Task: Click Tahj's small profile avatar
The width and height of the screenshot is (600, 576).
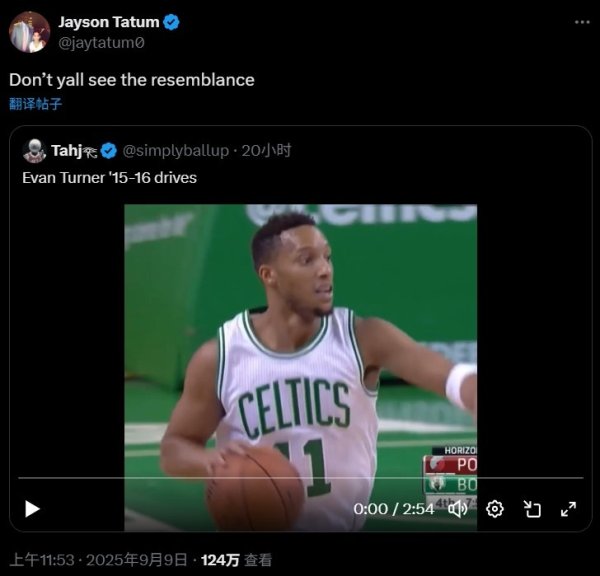Action: pos(34,151)
